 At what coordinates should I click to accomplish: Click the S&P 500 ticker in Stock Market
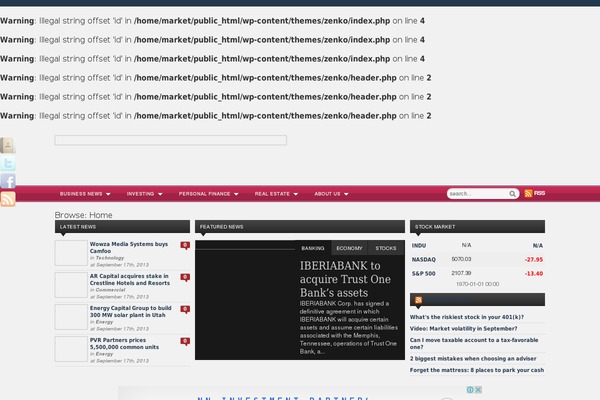coord(424,274)
